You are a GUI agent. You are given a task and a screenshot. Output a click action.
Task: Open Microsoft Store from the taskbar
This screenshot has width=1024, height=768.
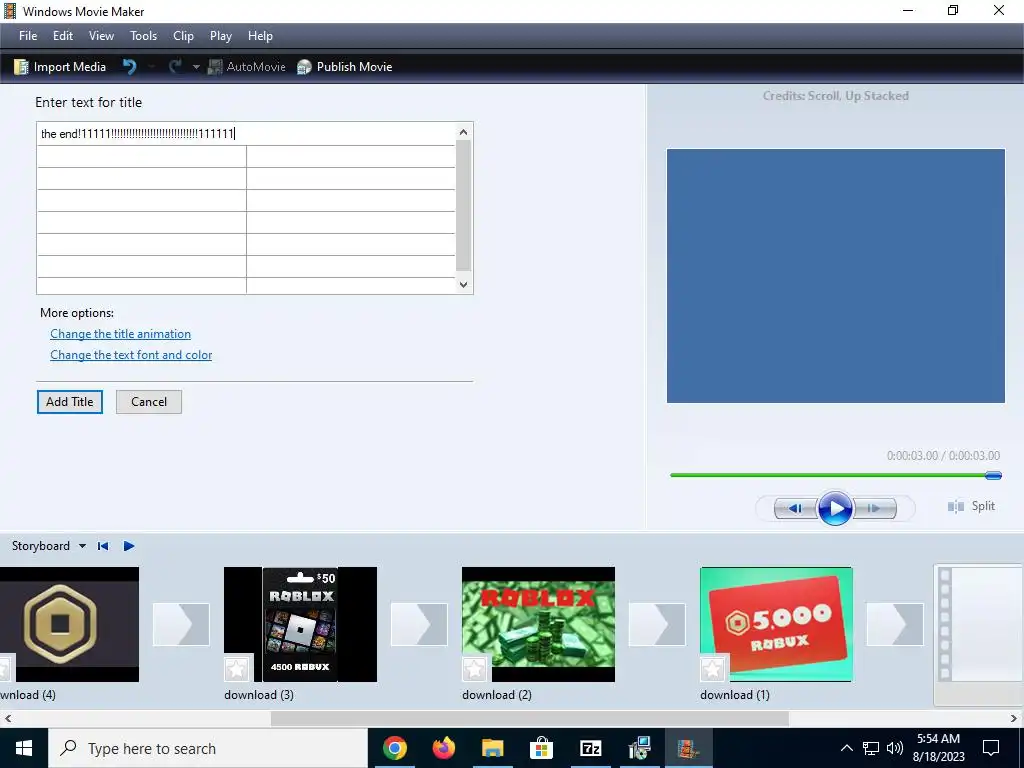(x=541, y=748)
